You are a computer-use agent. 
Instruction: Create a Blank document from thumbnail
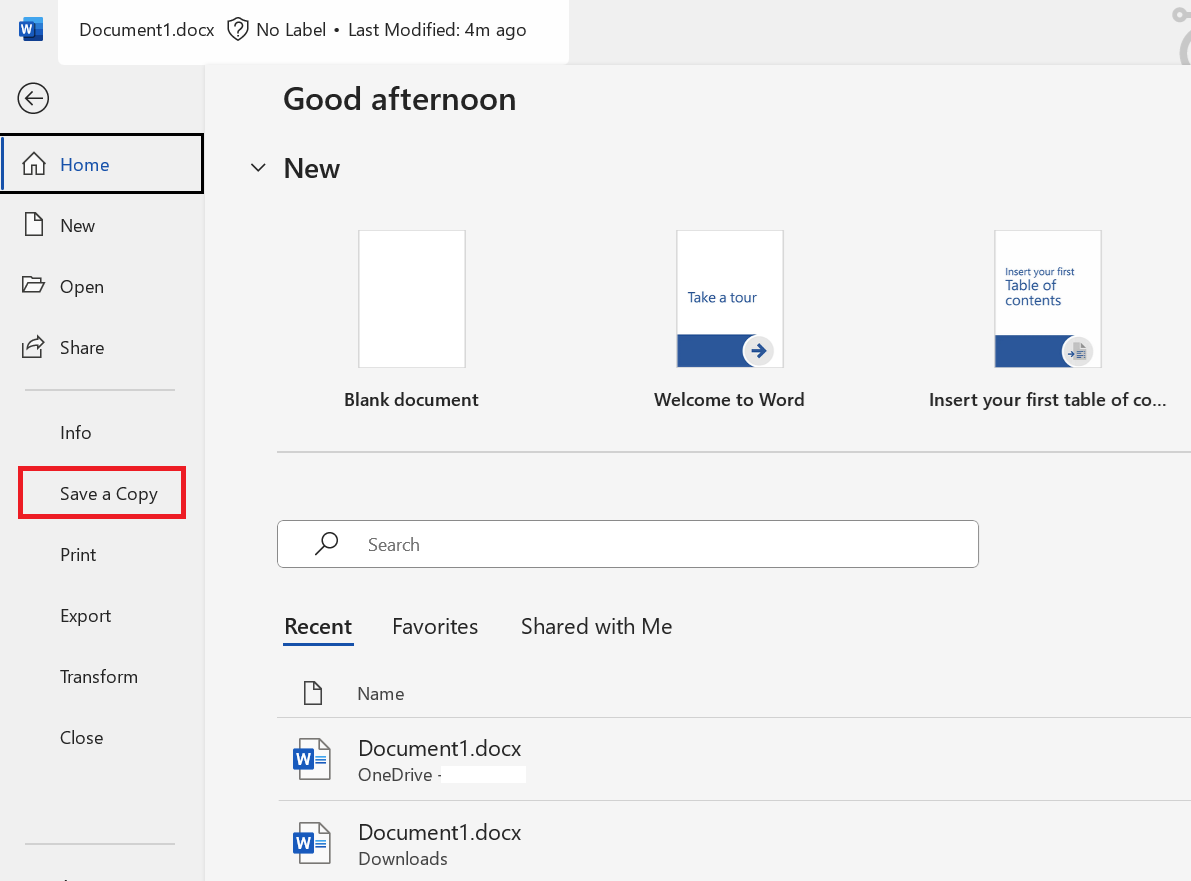[412, 299]
